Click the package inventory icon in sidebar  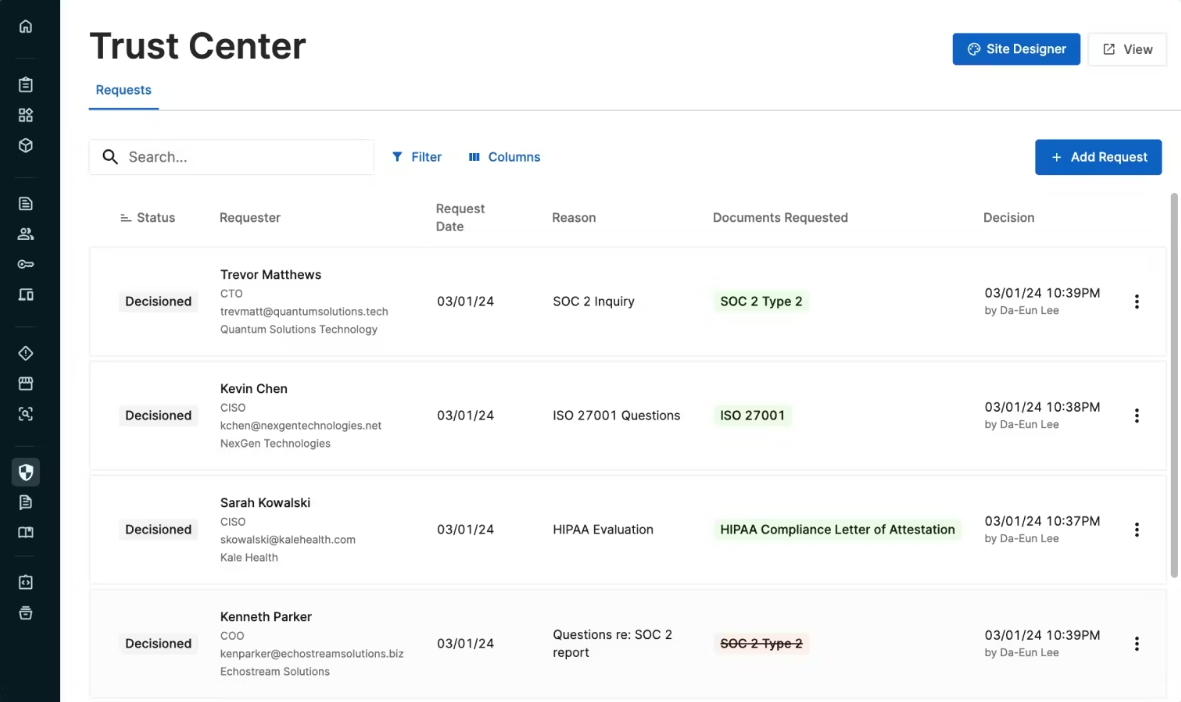click(x=25, y=145)
